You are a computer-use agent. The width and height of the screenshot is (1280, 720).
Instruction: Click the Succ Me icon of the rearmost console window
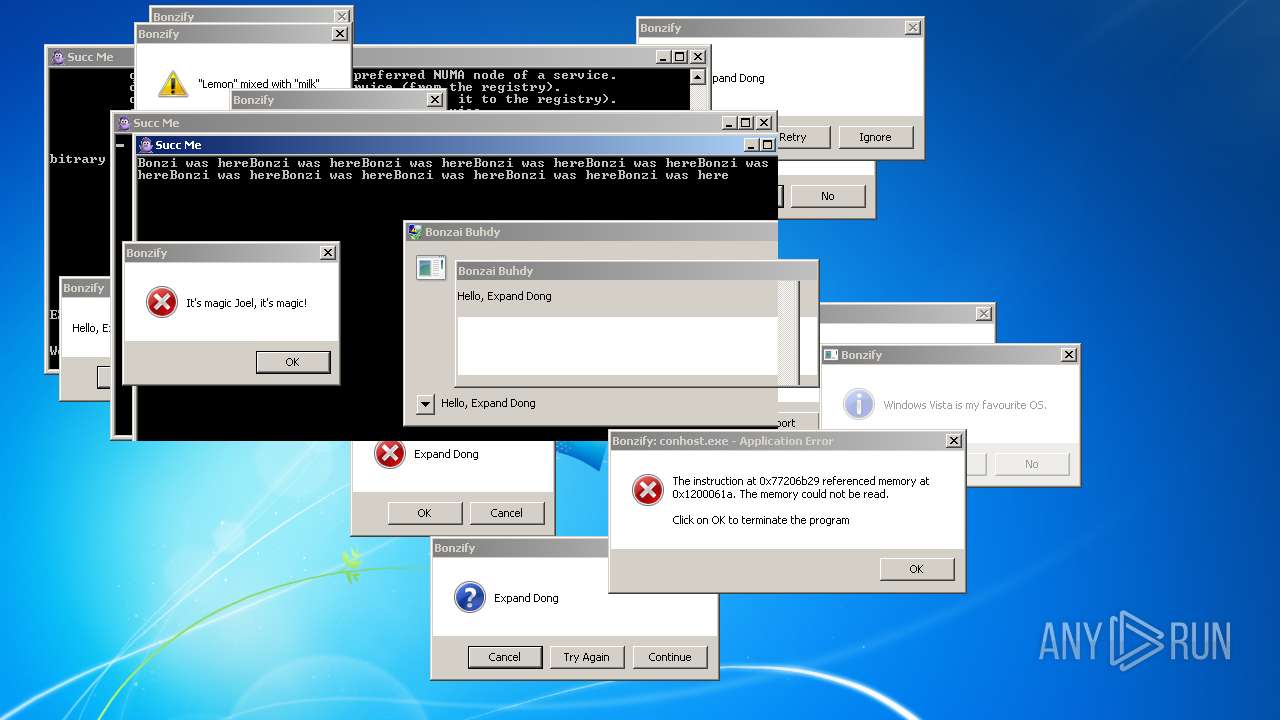(58, 57)
